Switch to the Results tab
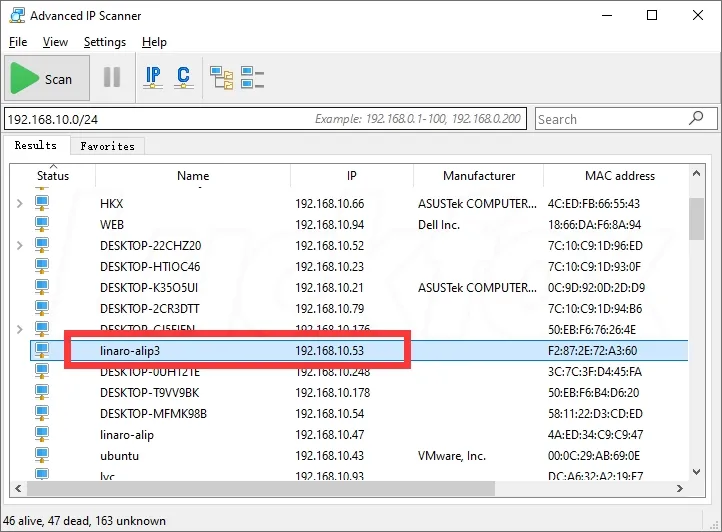Screen dimensions: 722x532 pos(36,146)
